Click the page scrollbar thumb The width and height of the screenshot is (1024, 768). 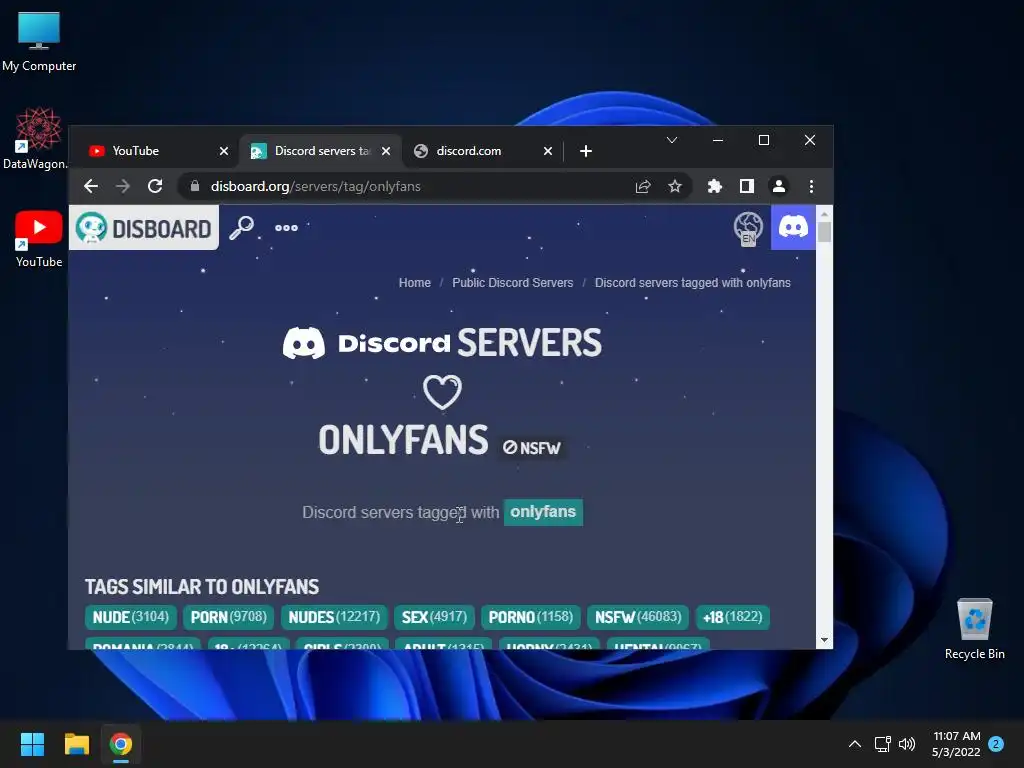824,232
